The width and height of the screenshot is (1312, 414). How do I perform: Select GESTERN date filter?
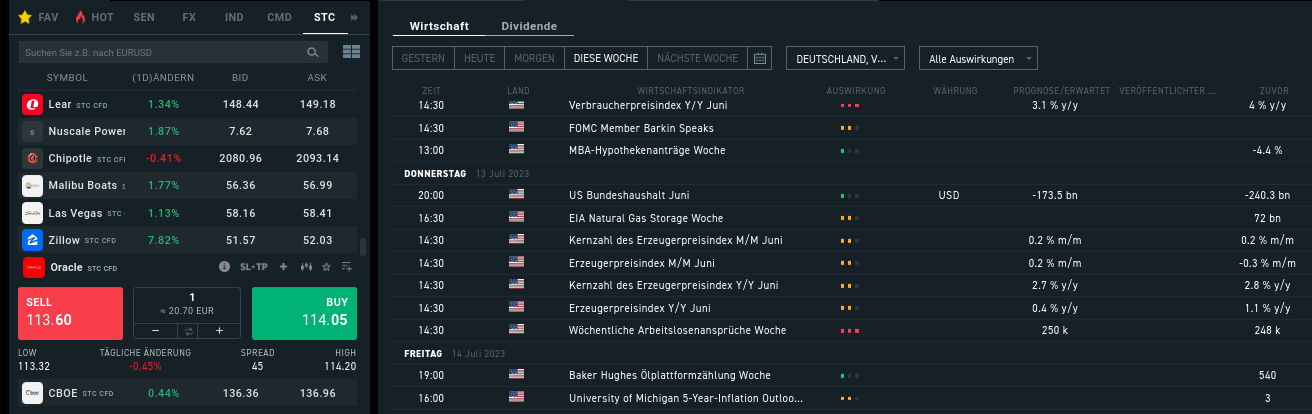pyautogui.click(x=423, y=58)
